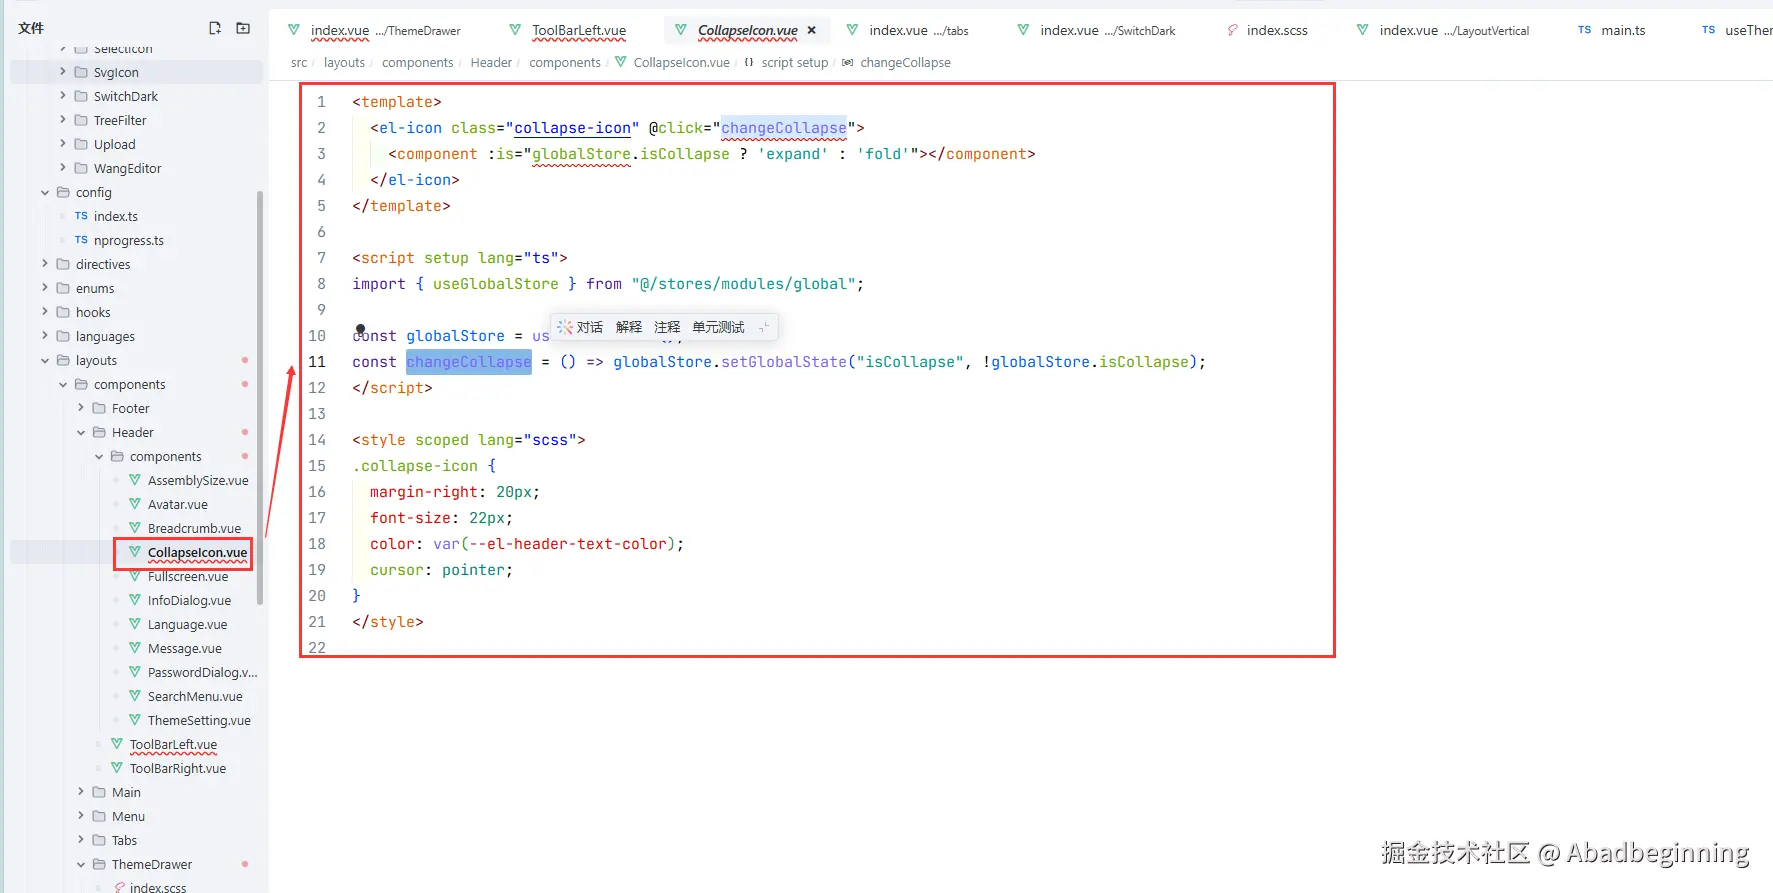Click the comment (注释) button
1773x893 pixels.
(667, 327)
